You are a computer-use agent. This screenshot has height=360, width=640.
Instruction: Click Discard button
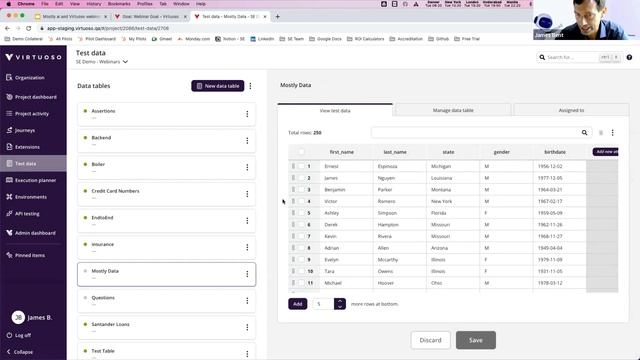431,340
